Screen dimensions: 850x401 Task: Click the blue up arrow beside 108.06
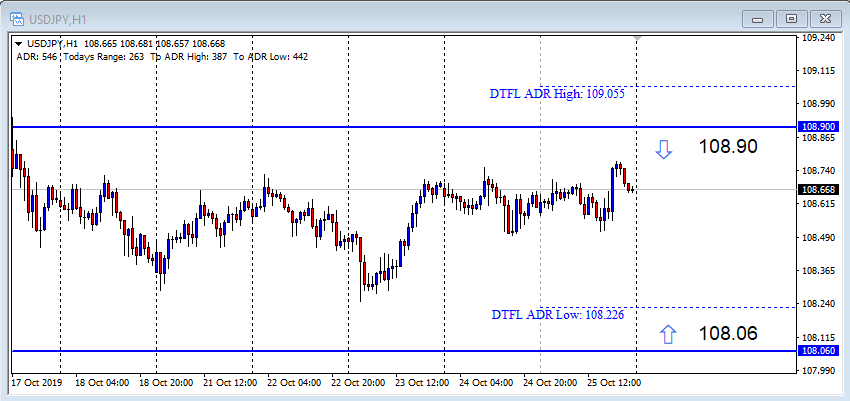click(x=669, y=334)
